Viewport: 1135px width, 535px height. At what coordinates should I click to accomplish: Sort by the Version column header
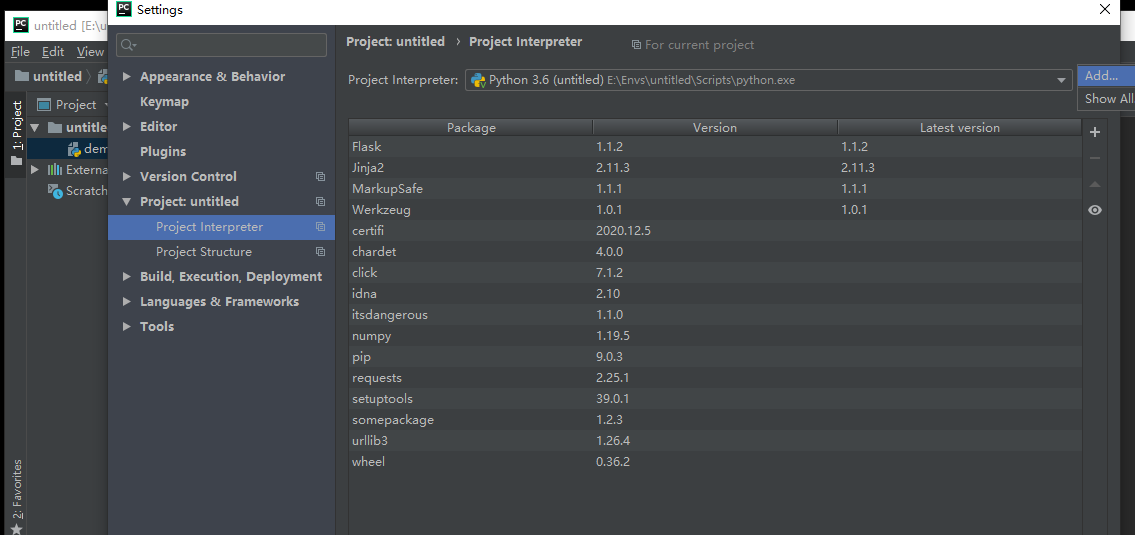tap(714, 128)
